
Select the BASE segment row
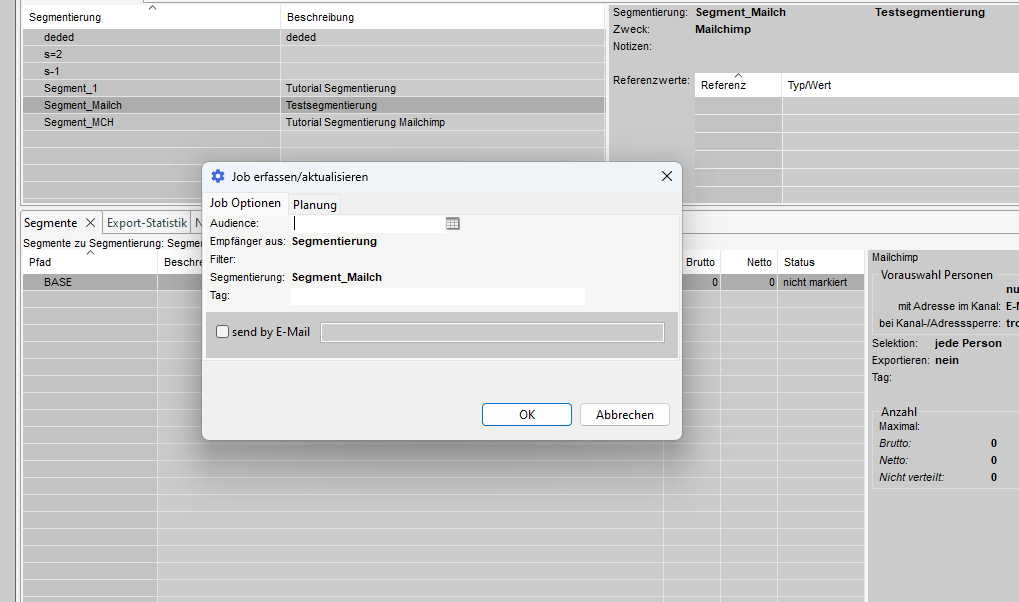point(58,283)
